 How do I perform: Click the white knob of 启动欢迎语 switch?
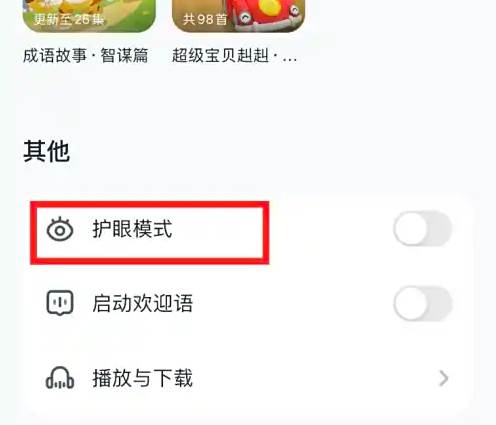(411, 303)
